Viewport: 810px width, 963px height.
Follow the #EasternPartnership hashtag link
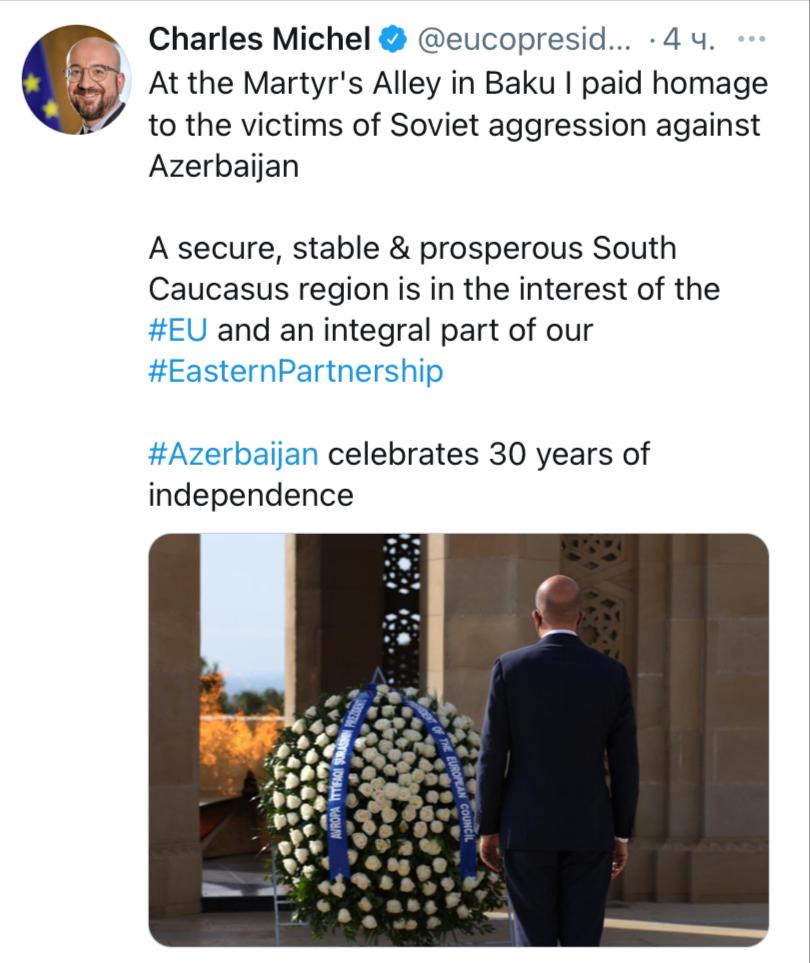pyautogui.click(x=295, y=372)
